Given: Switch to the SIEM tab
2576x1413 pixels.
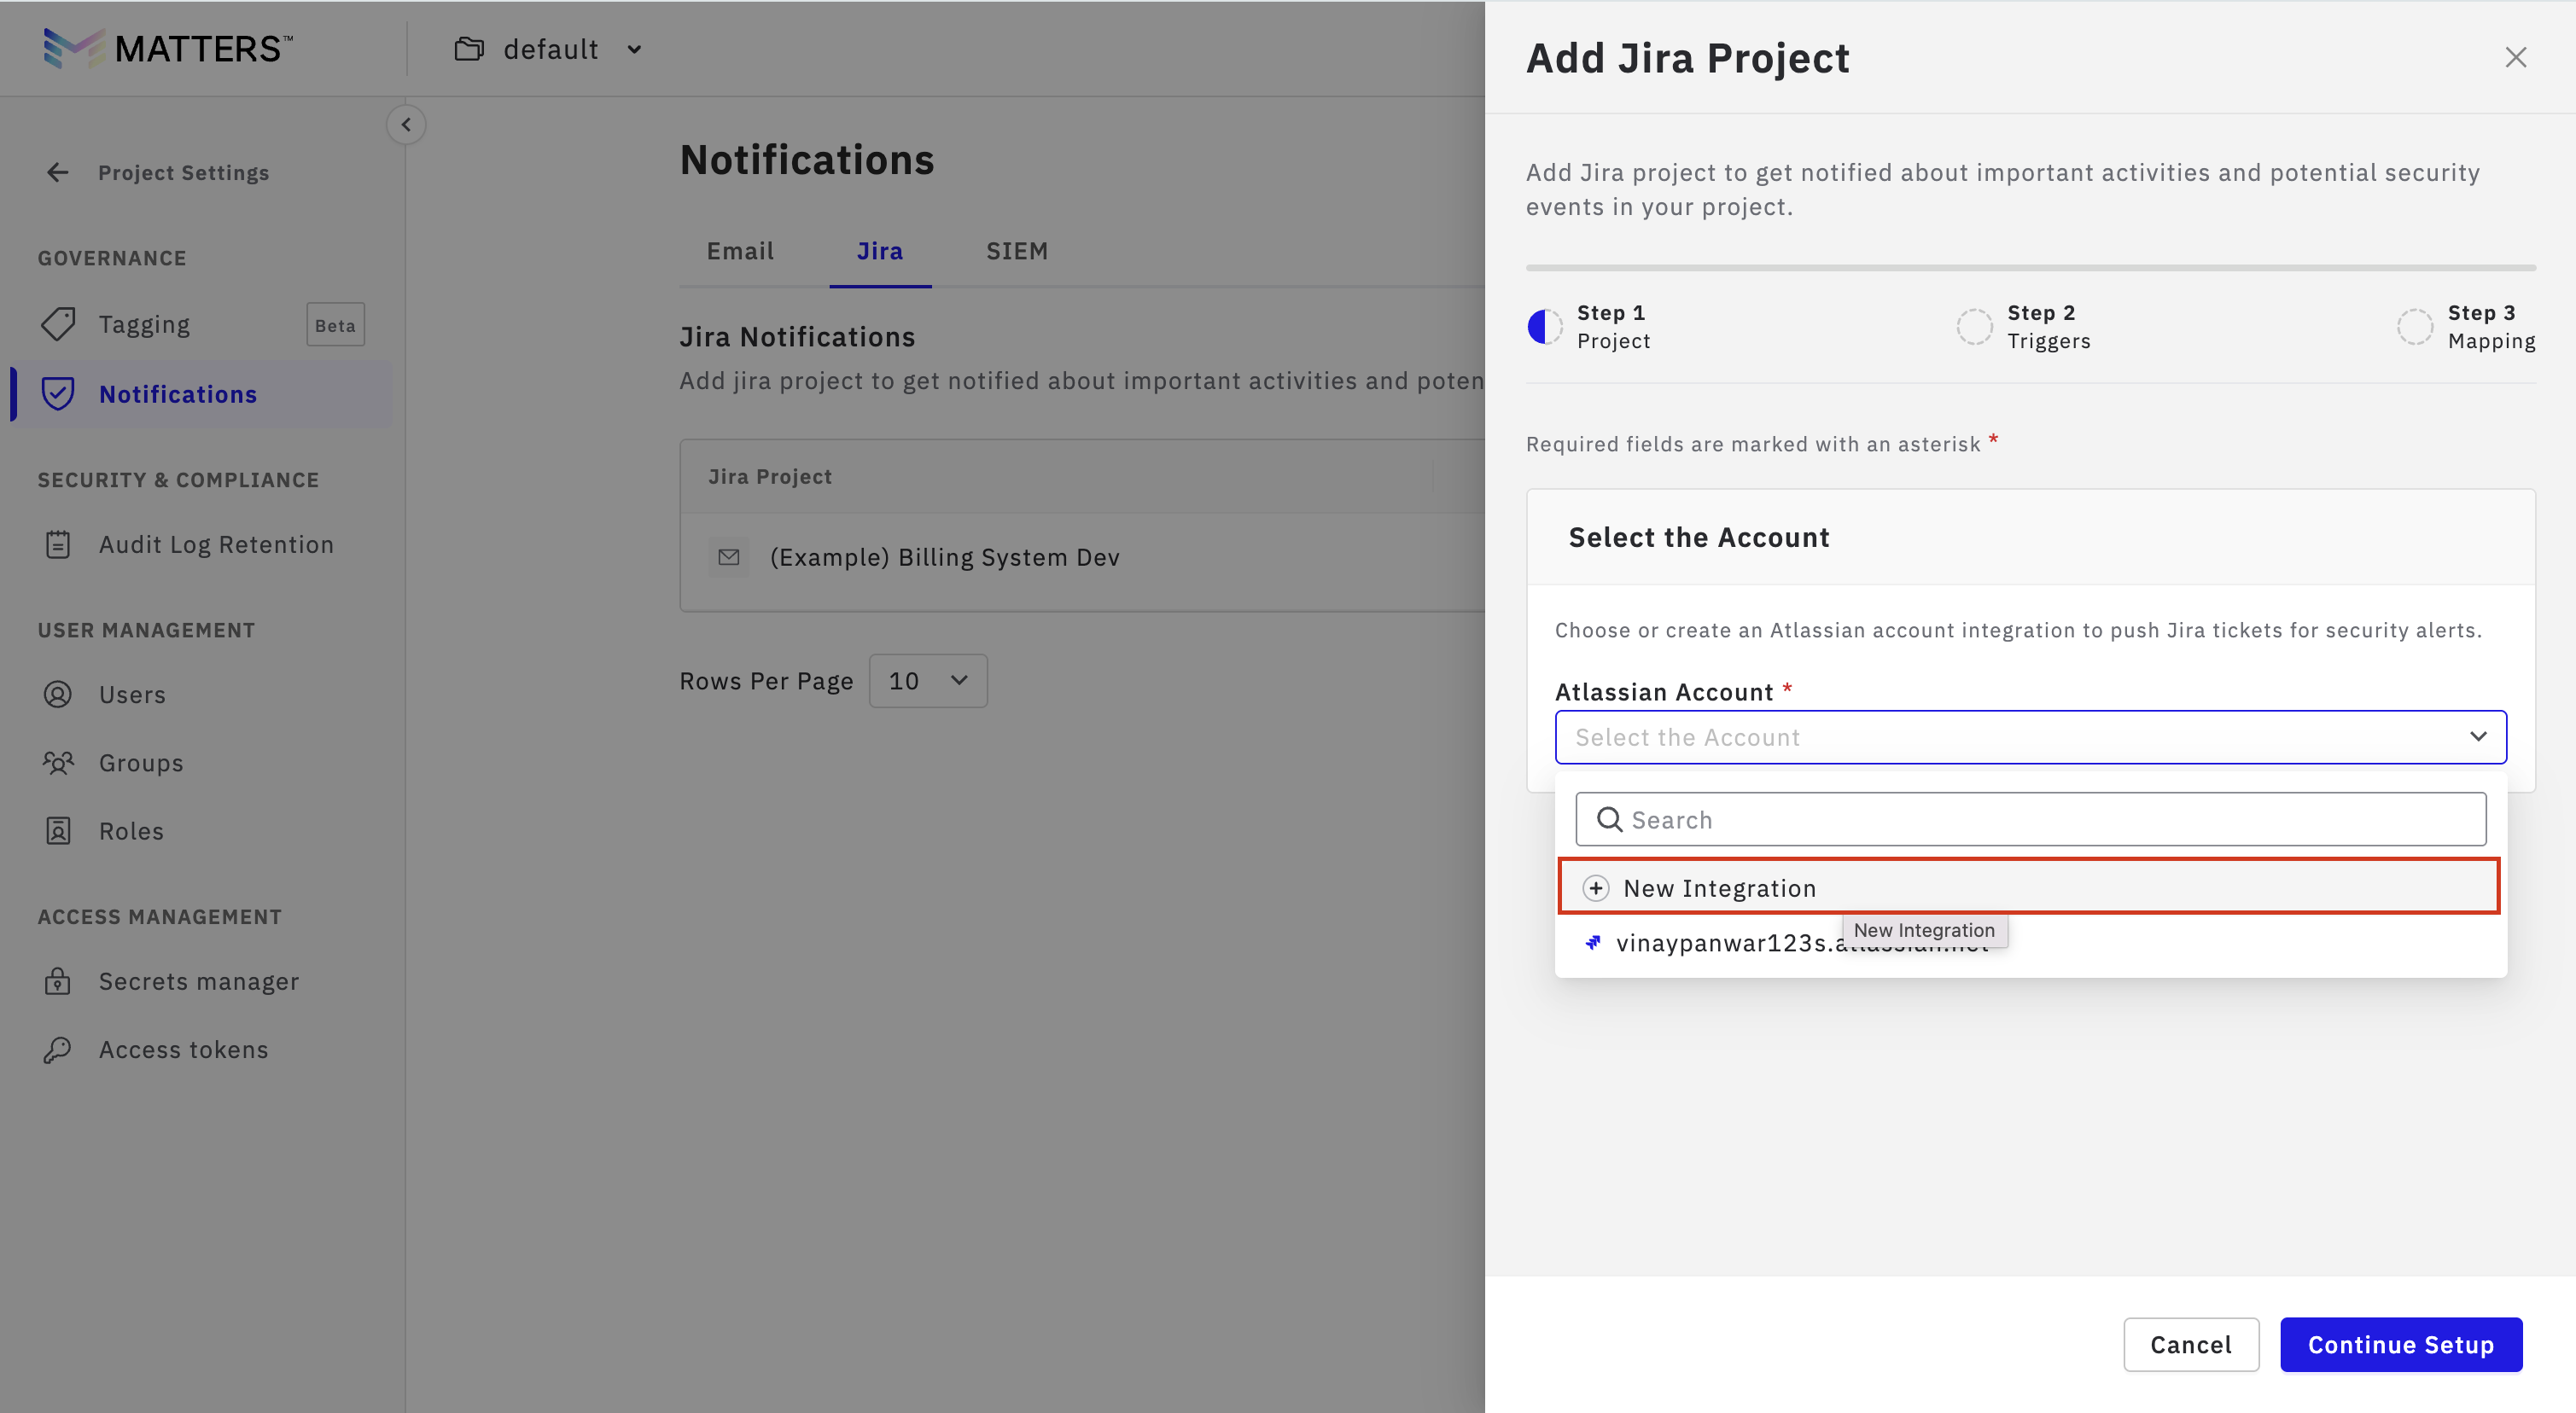Looking at the screenshot, I should pyautogui.click(x=1017, y=251).
